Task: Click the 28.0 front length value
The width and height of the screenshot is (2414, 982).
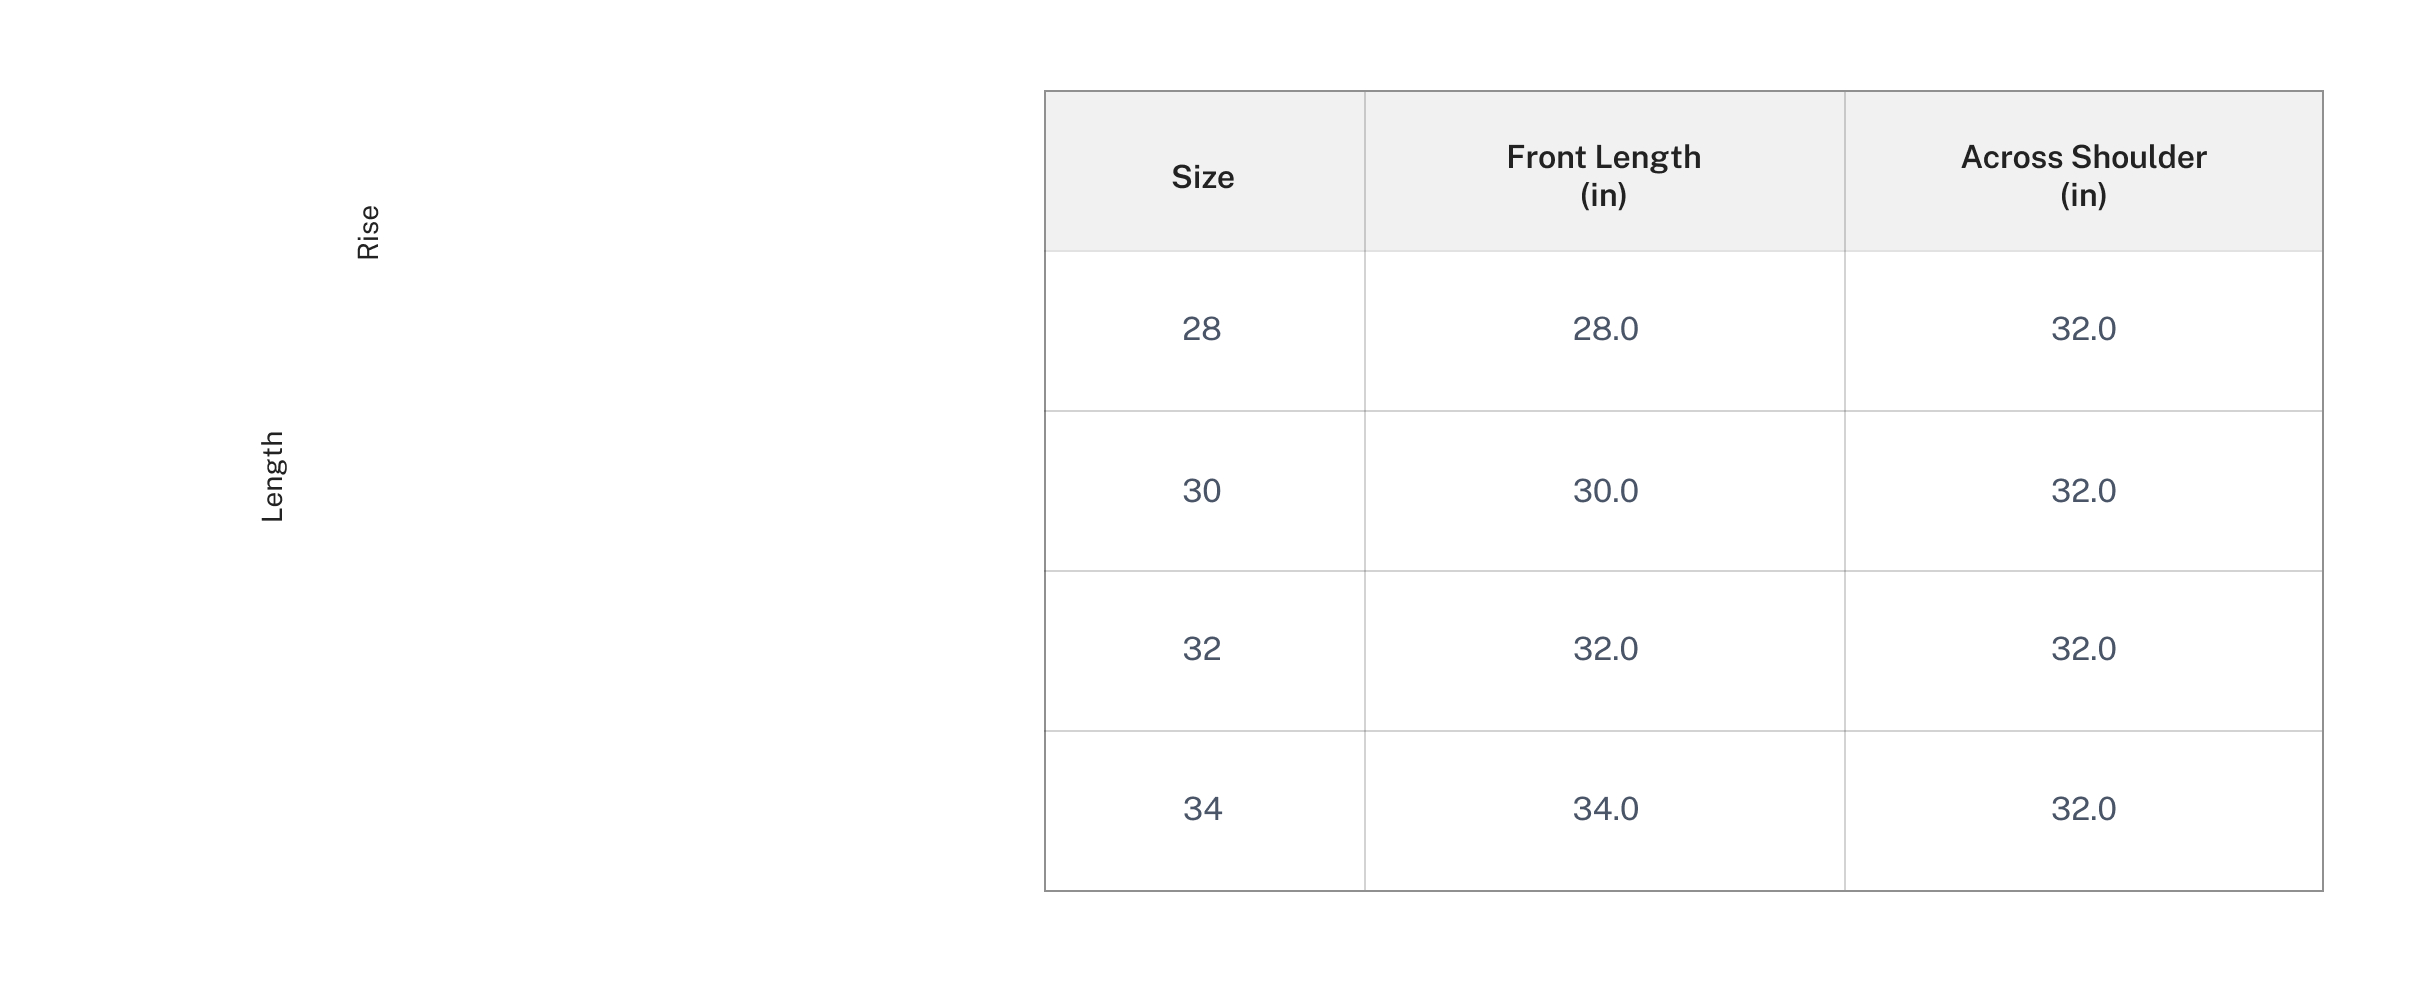Action: coord(1605,329)
